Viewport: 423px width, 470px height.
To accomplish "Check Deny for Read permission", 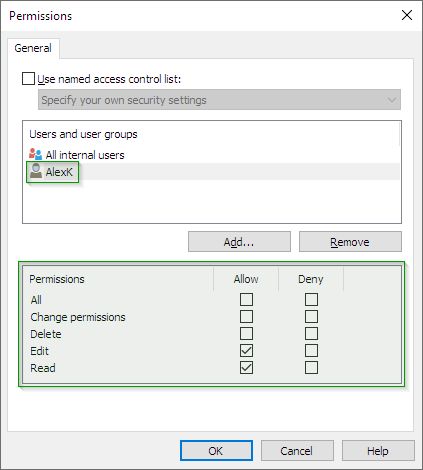I will pyautogui.click(x=311, y=368).
